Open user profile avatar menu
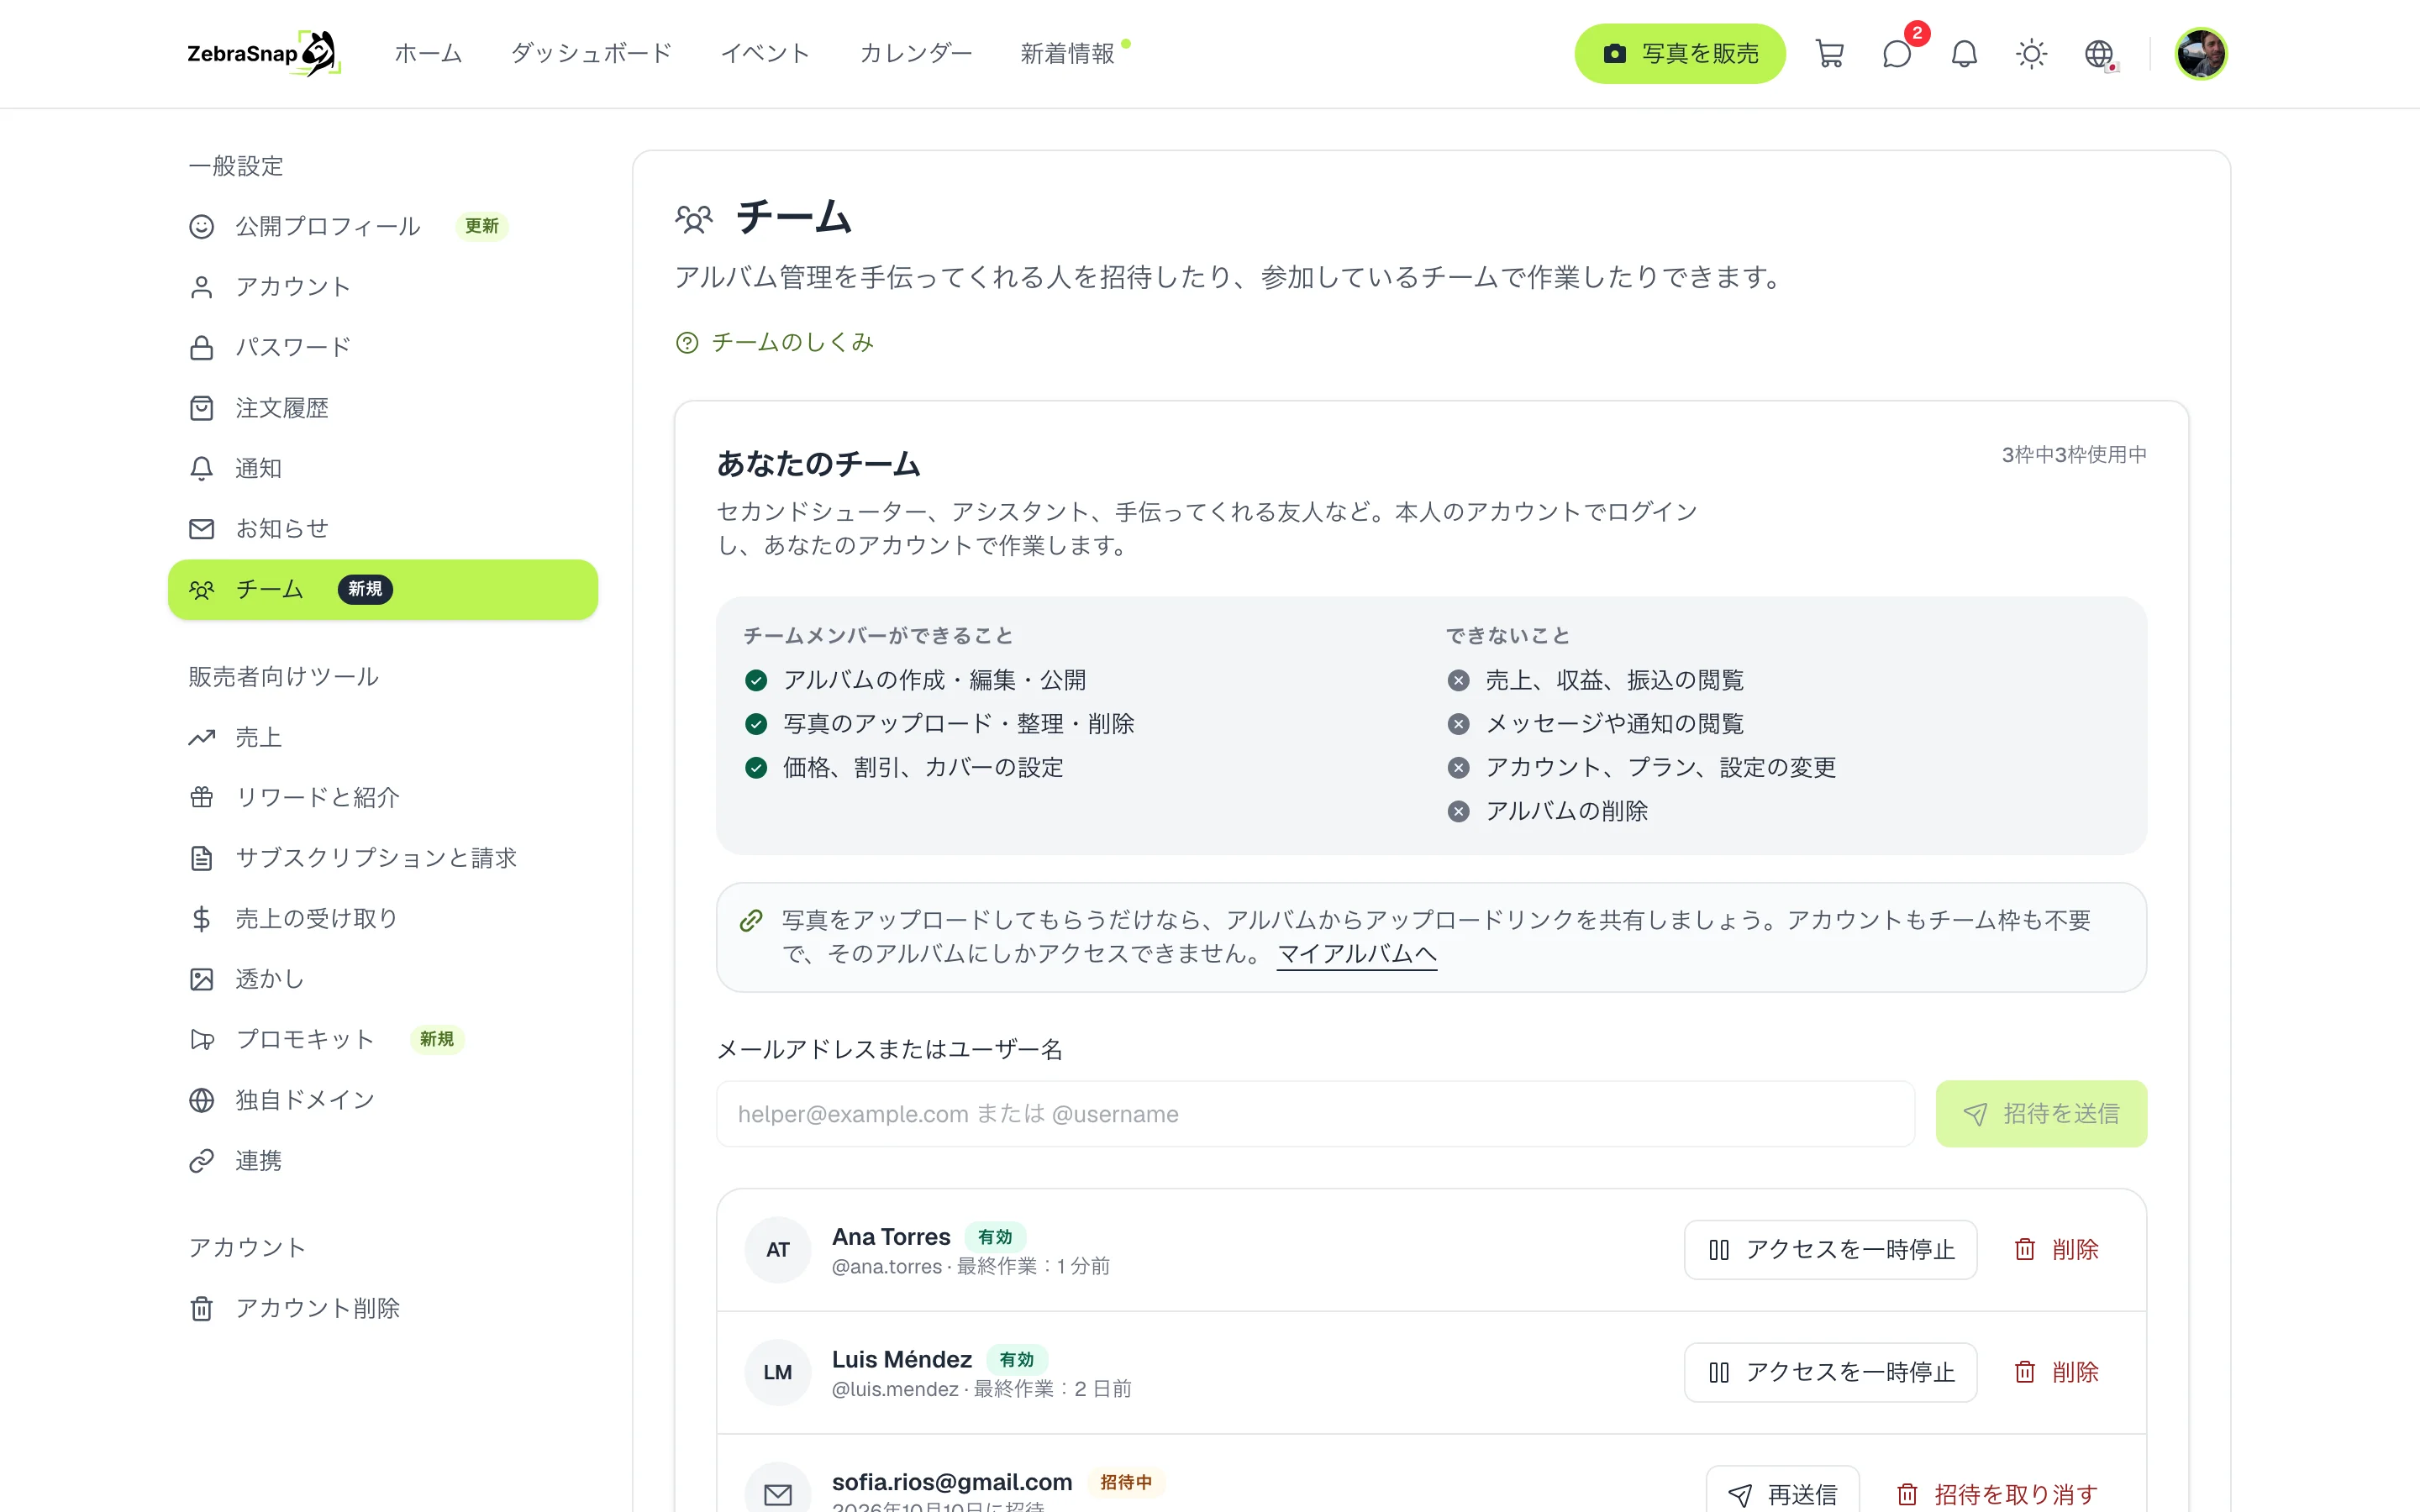The width and height of the screenshot is (2420, 1512). 2200,54
